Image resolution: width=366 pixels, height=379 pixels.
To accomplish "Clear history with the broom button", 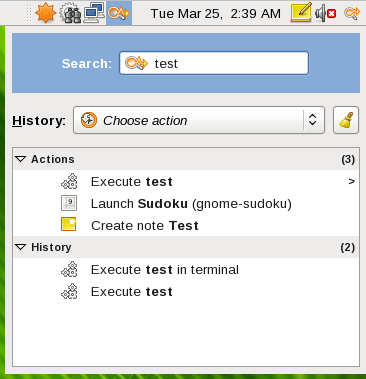I will pyautogui.click(x=346, y=120).
